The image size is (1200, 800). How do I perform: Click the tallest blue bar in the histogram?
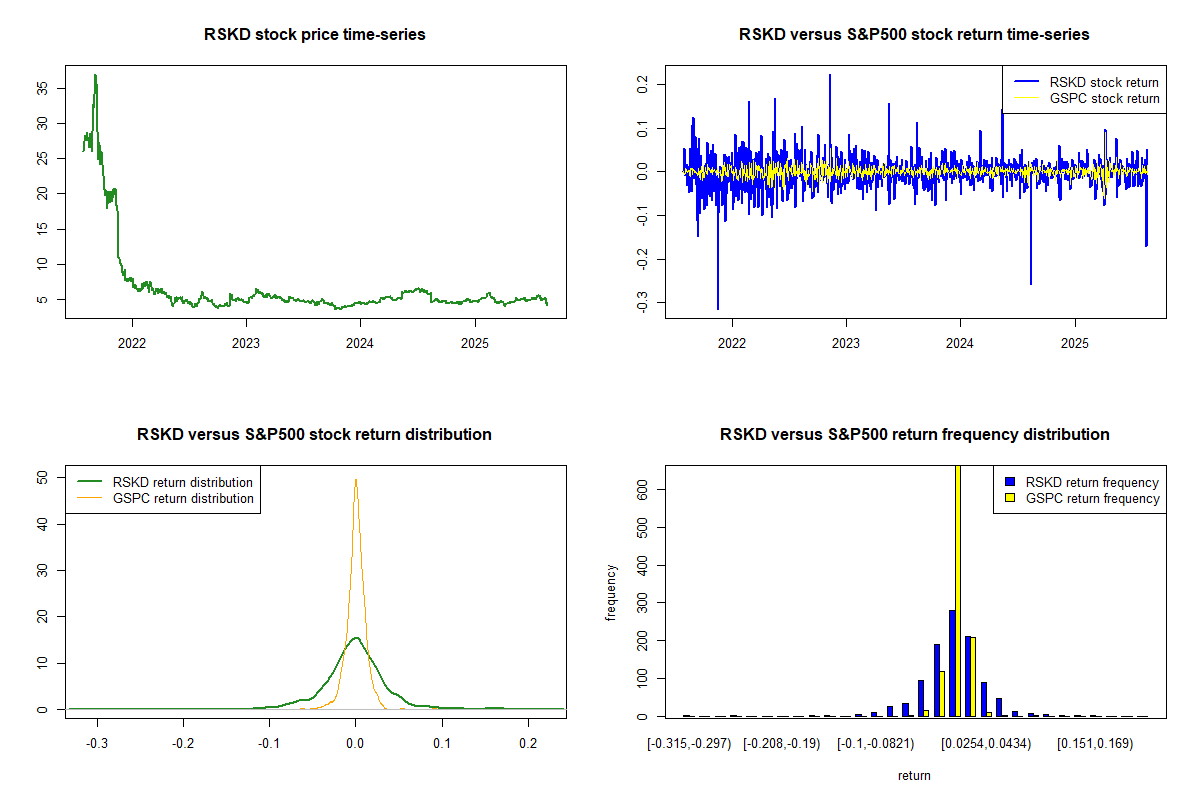pyautogui.click(x=952, y=662)
